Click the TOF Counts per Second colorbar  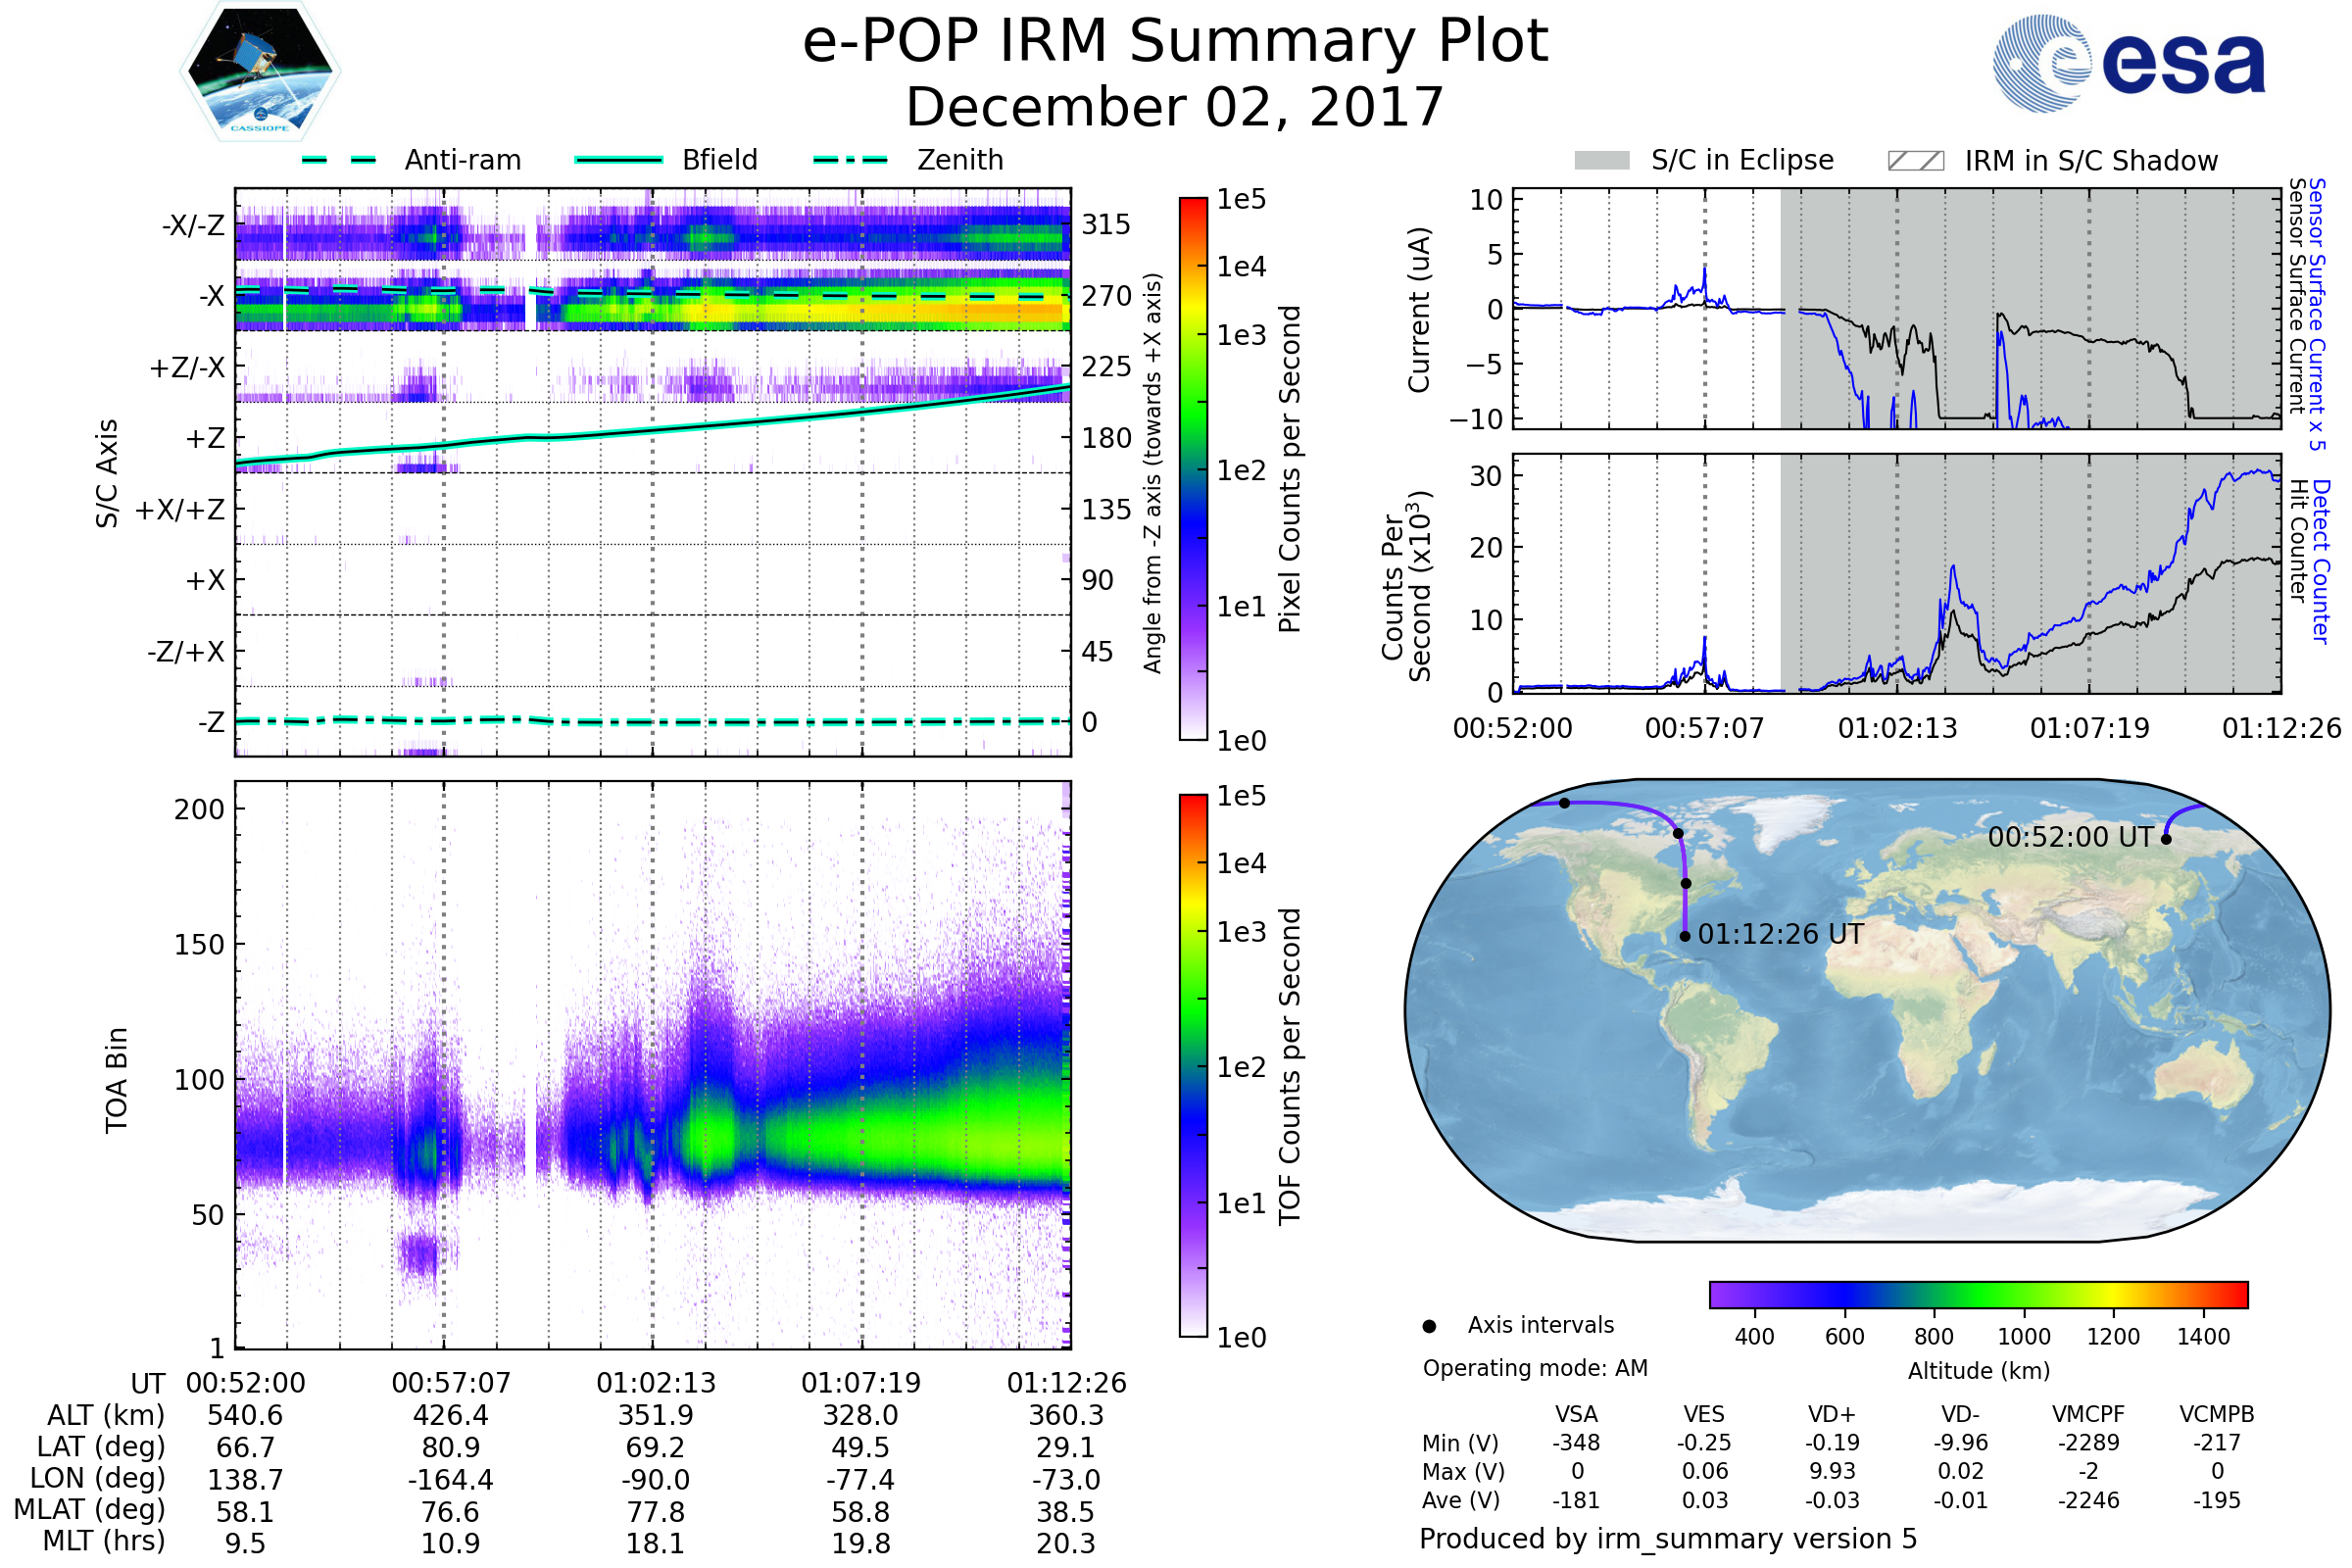1194,1065
